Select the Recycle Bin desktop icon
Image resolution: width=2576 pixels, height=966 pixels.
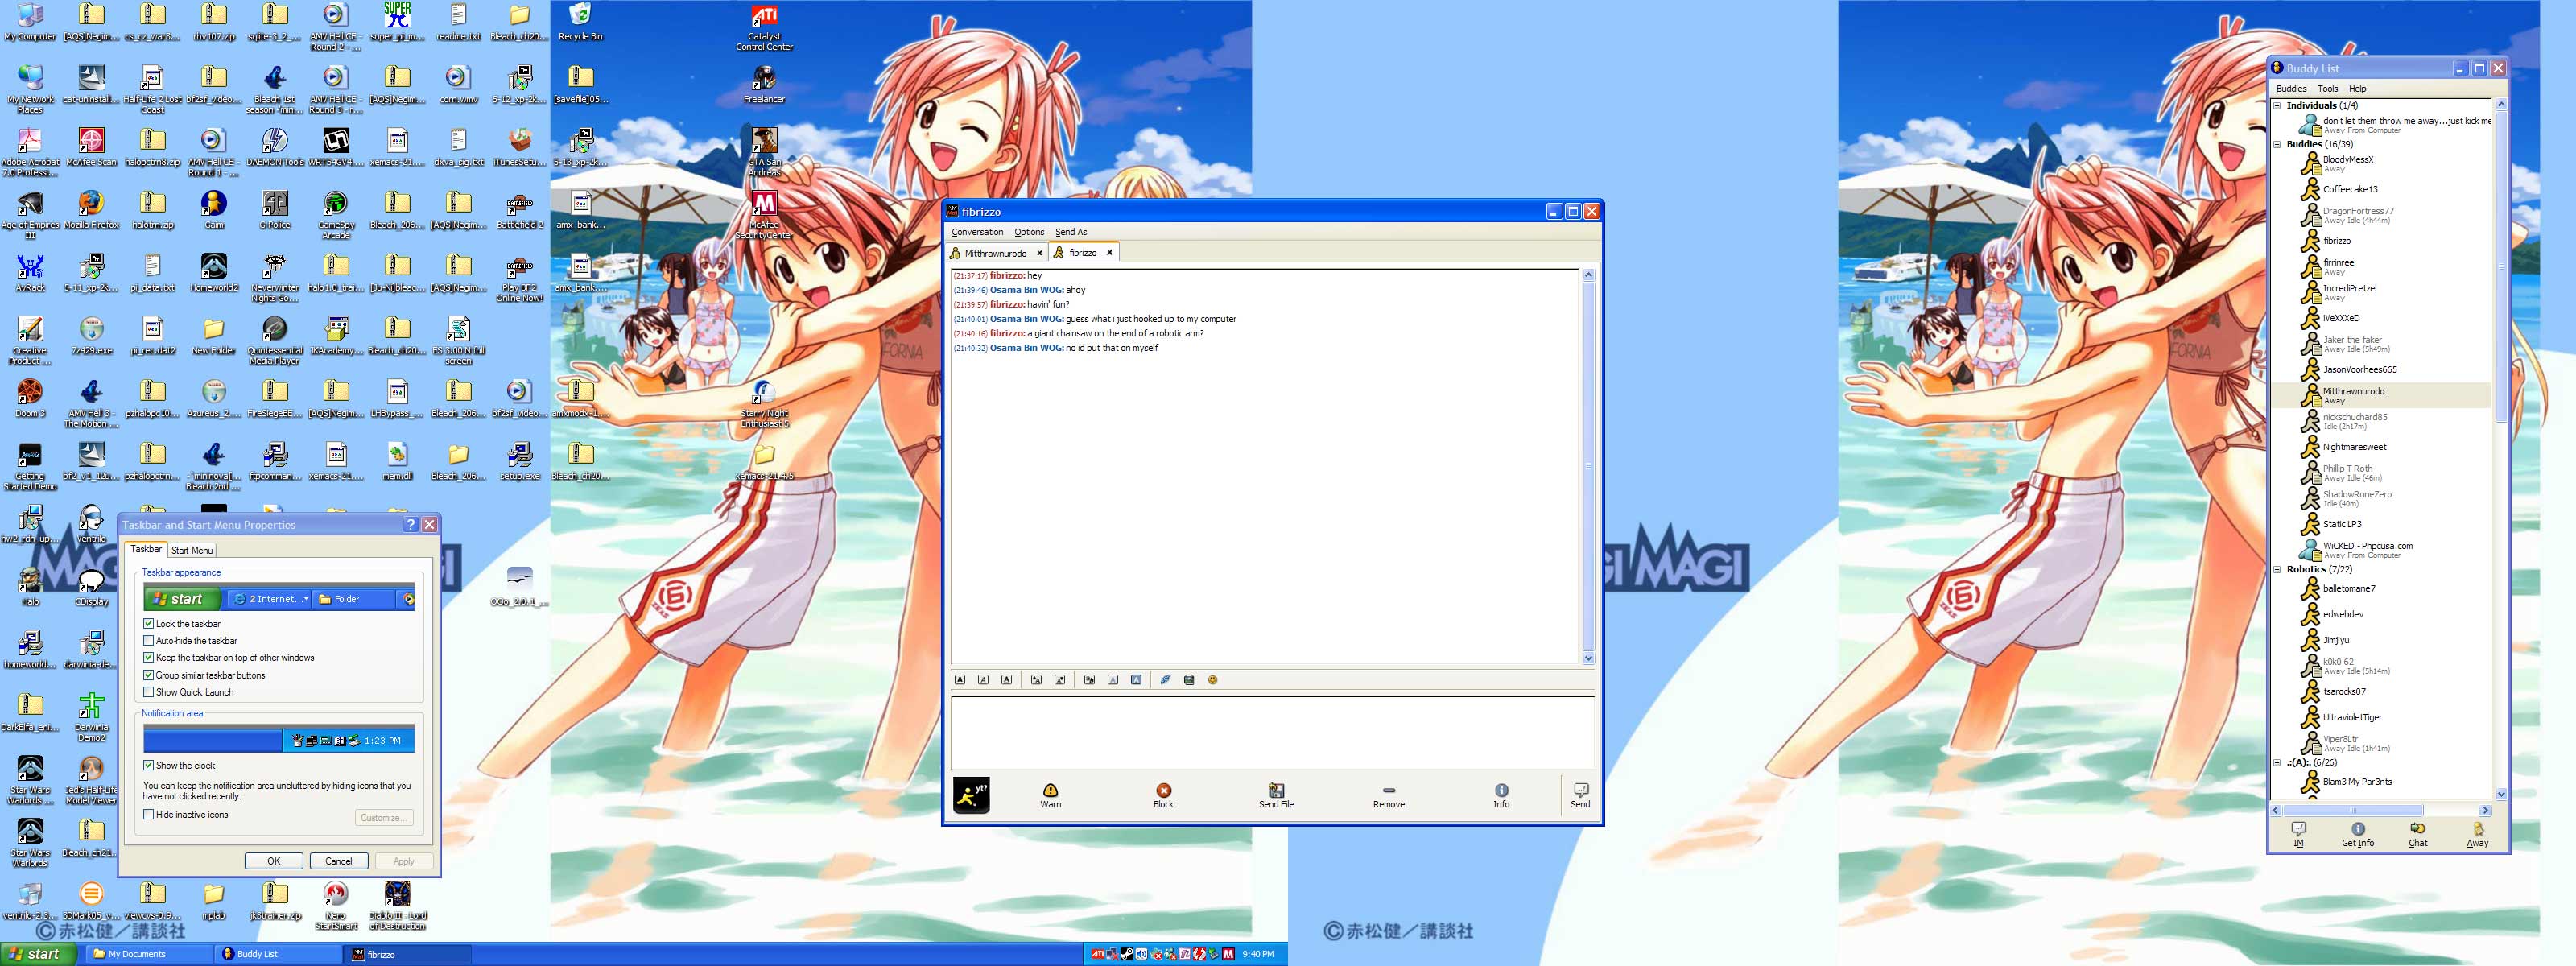tap(580, 21)
